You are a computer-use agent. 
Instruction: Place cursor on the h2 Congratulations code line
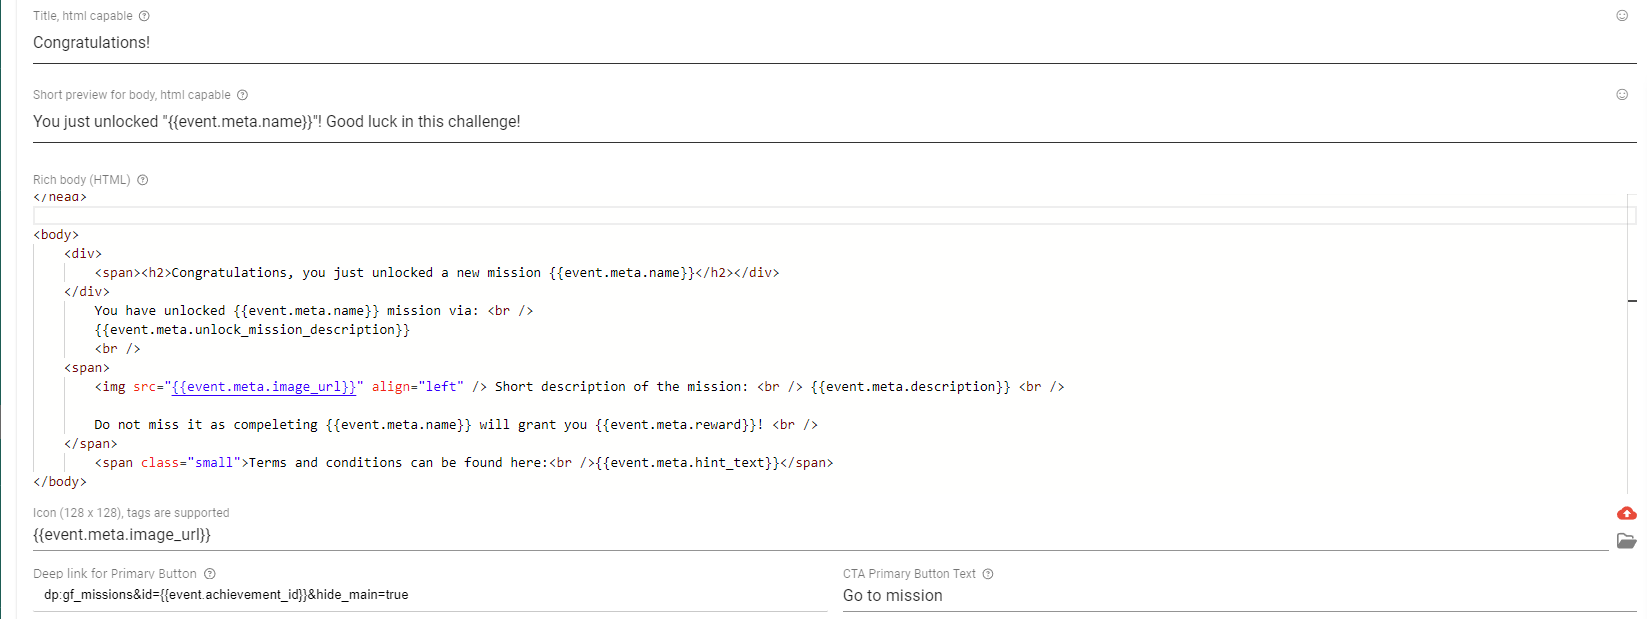click(436, 273)
